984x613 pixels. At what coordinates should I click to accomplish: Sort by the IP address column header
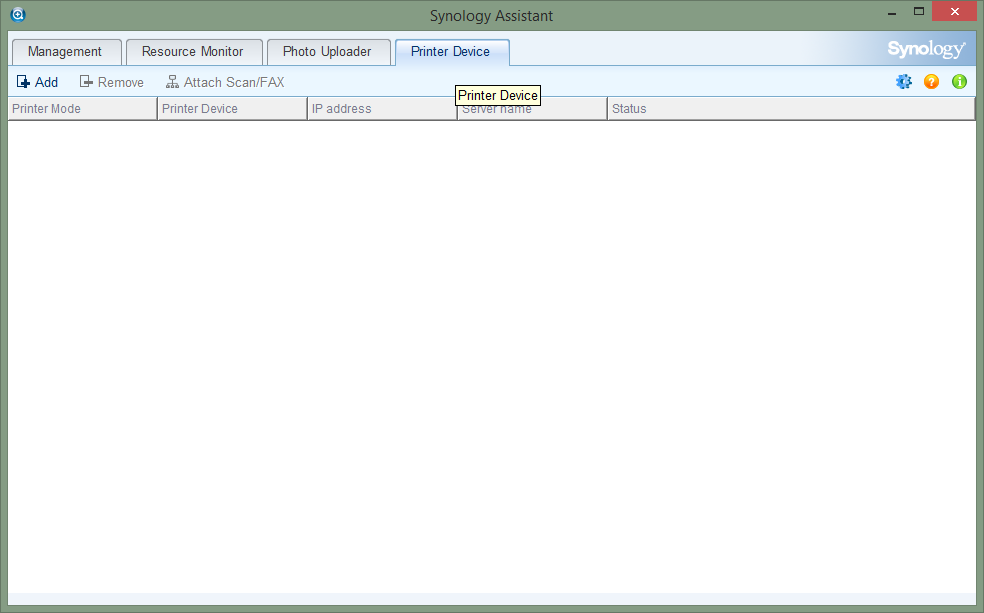(382, 109)
